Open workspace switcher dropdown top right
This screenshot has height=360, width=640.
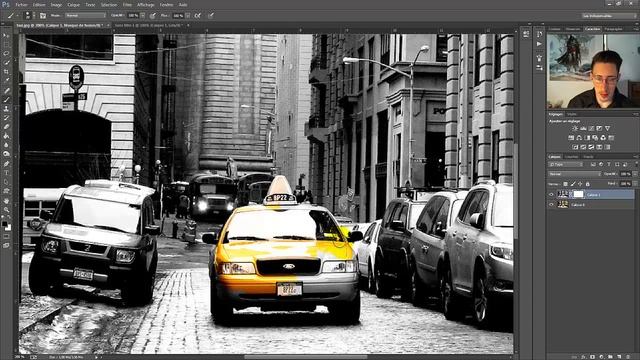point(609,16)
